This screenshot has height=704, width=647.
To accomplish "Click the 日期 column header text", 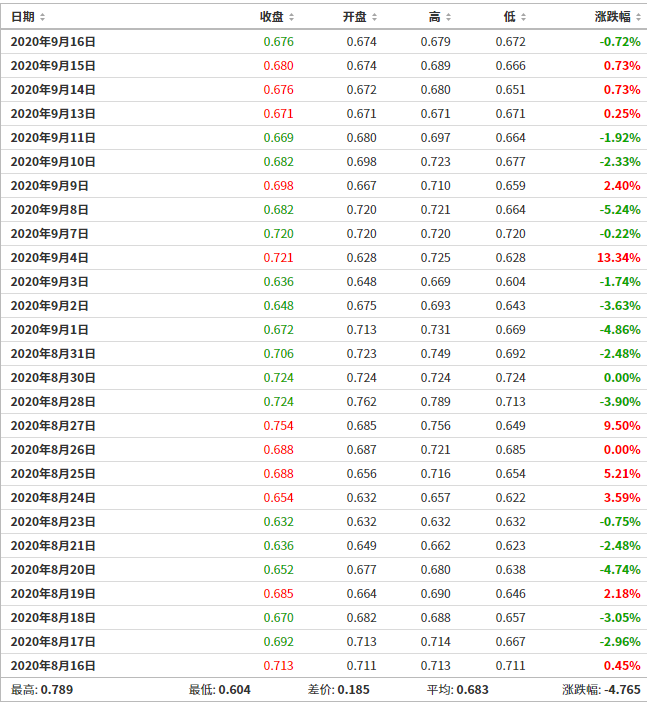I will coord(23,17).
